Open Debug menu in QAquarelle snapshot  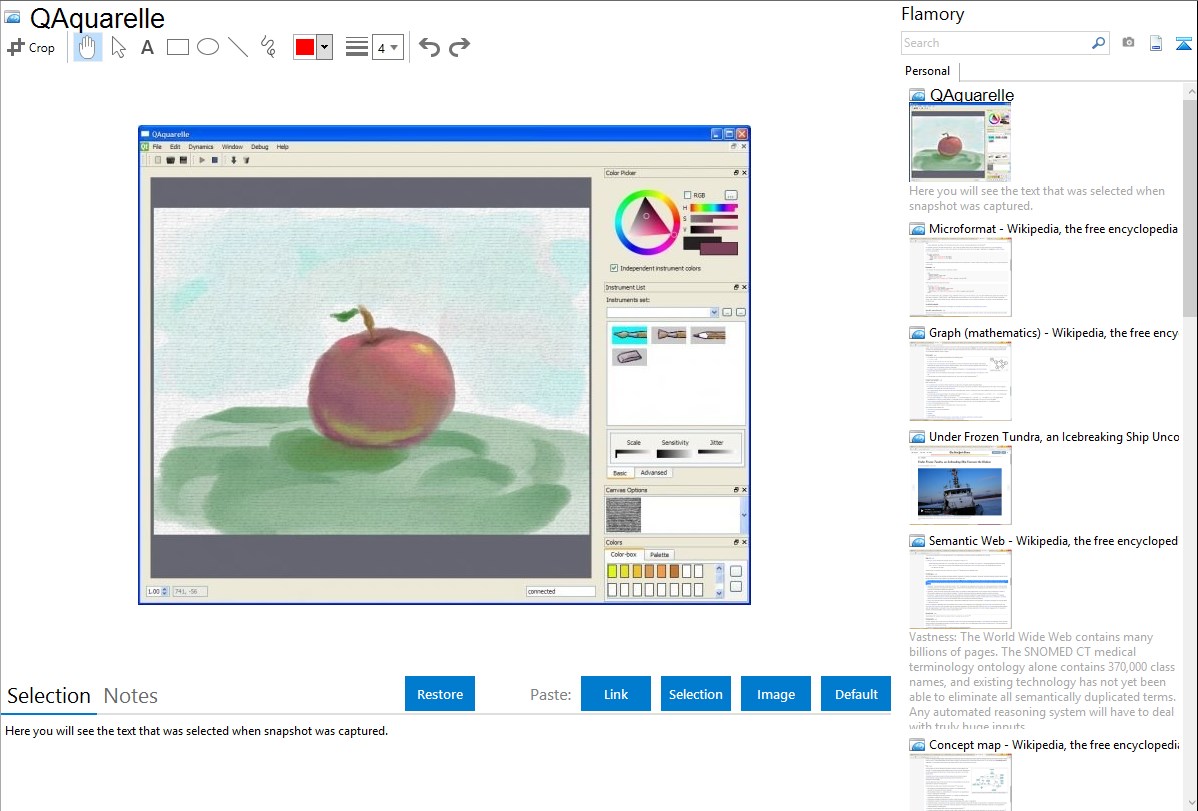coord(260,147)
